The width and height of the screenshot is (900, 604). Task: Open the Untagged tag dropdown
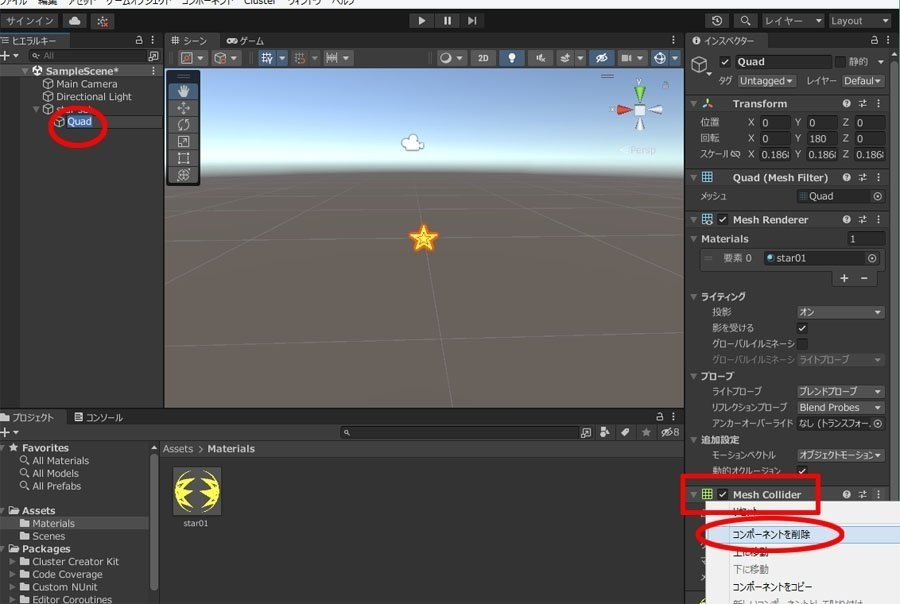pos(766,81)
